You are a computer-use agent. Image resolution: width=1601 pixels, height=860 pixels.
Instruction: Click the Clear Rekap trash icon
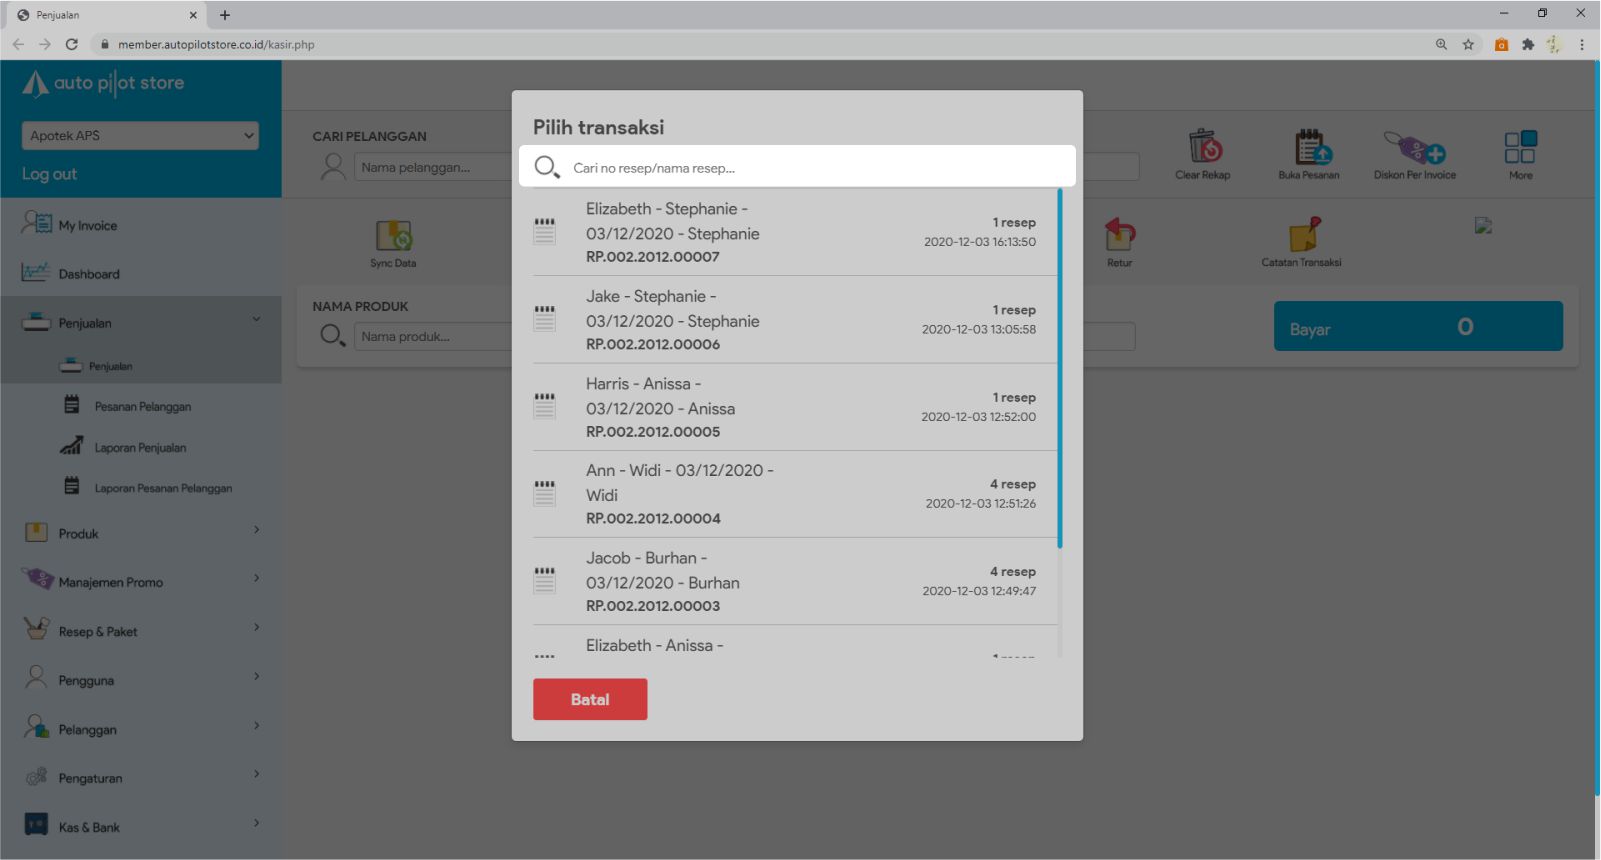[x=1204, y=147]
